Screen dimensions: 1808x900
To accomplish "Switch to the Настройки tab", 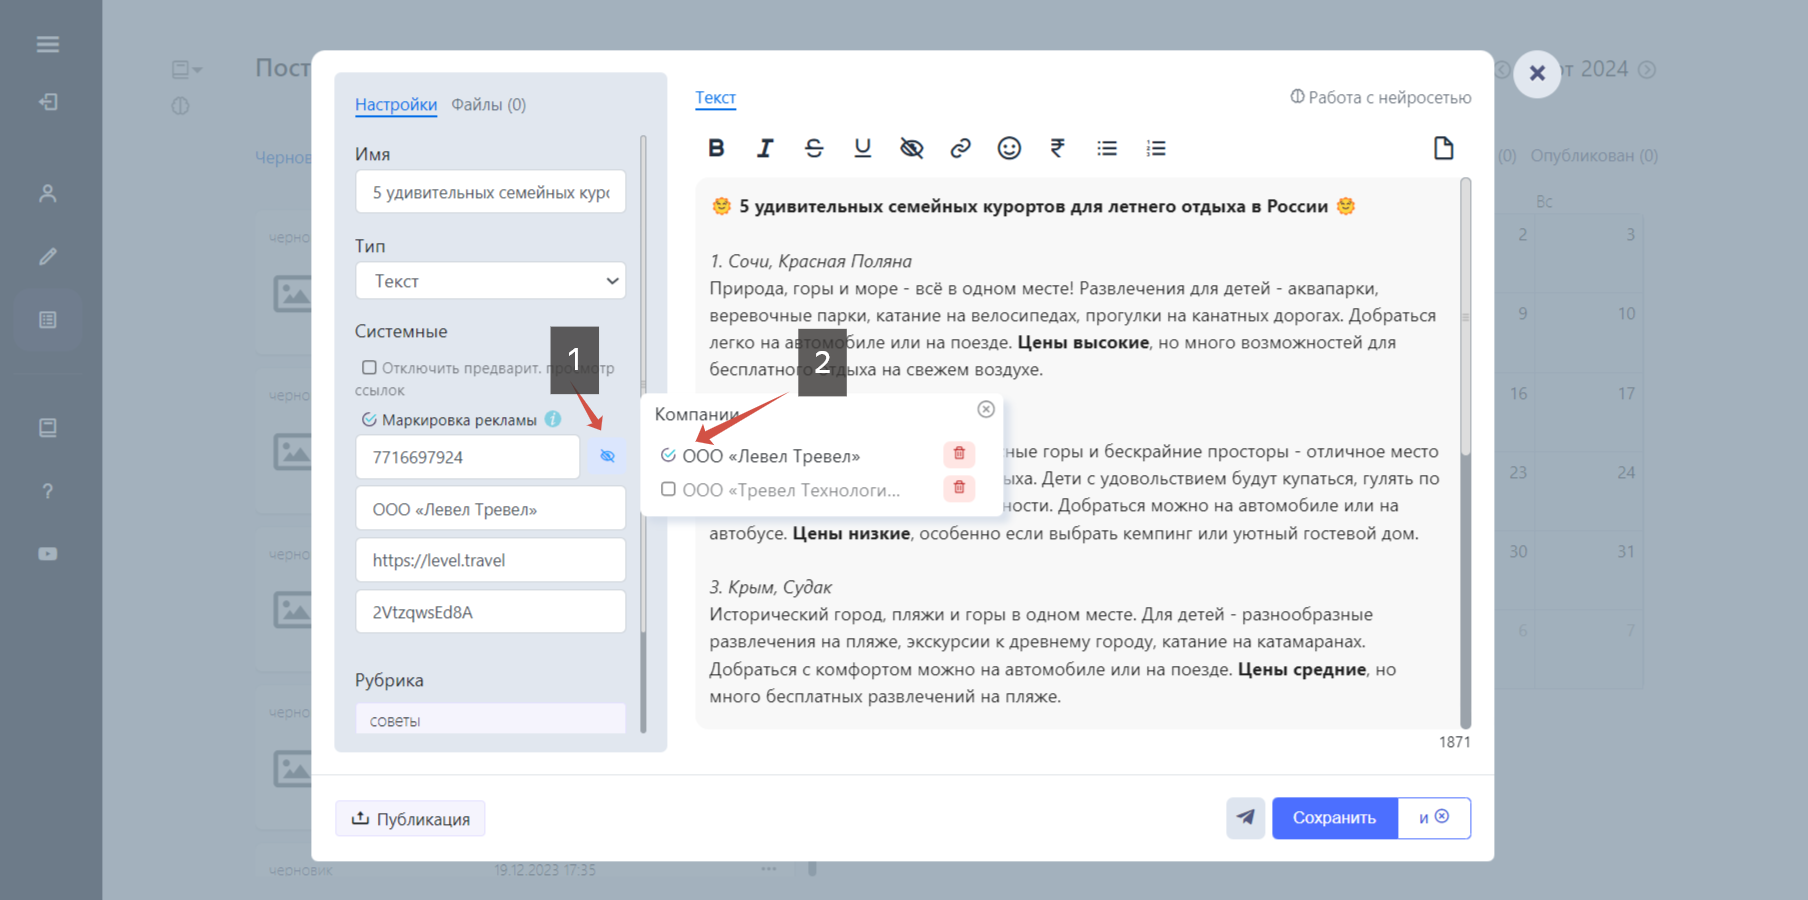I will coord(396,105).
